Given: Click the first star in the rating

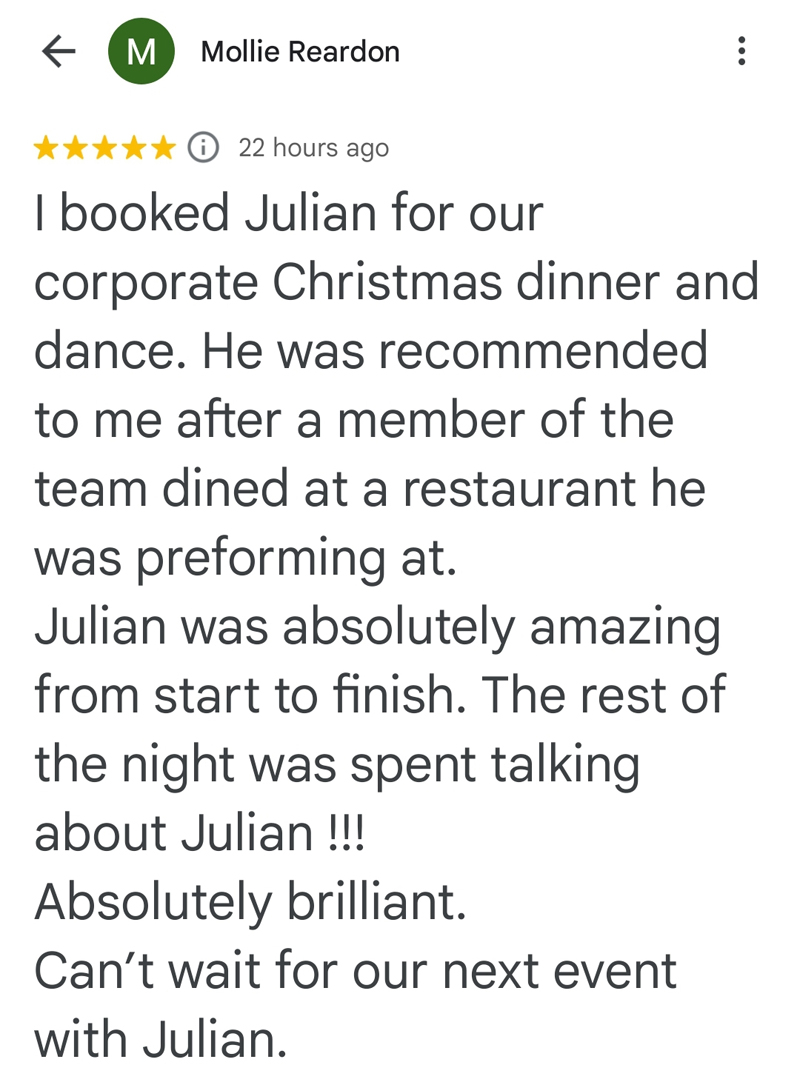Looking at the screenshot, I should pyautogui.click(x=46, y=149).
